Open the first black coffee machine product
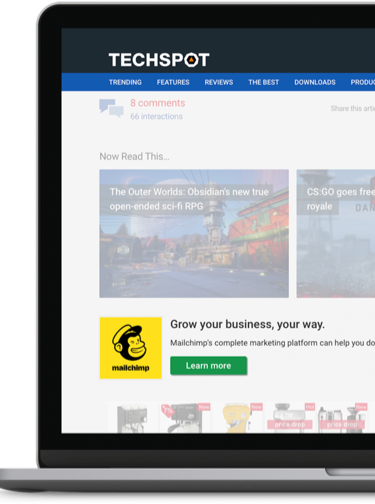Image resolution: width=375 pixels, height=504 pixels. point(133,418)
